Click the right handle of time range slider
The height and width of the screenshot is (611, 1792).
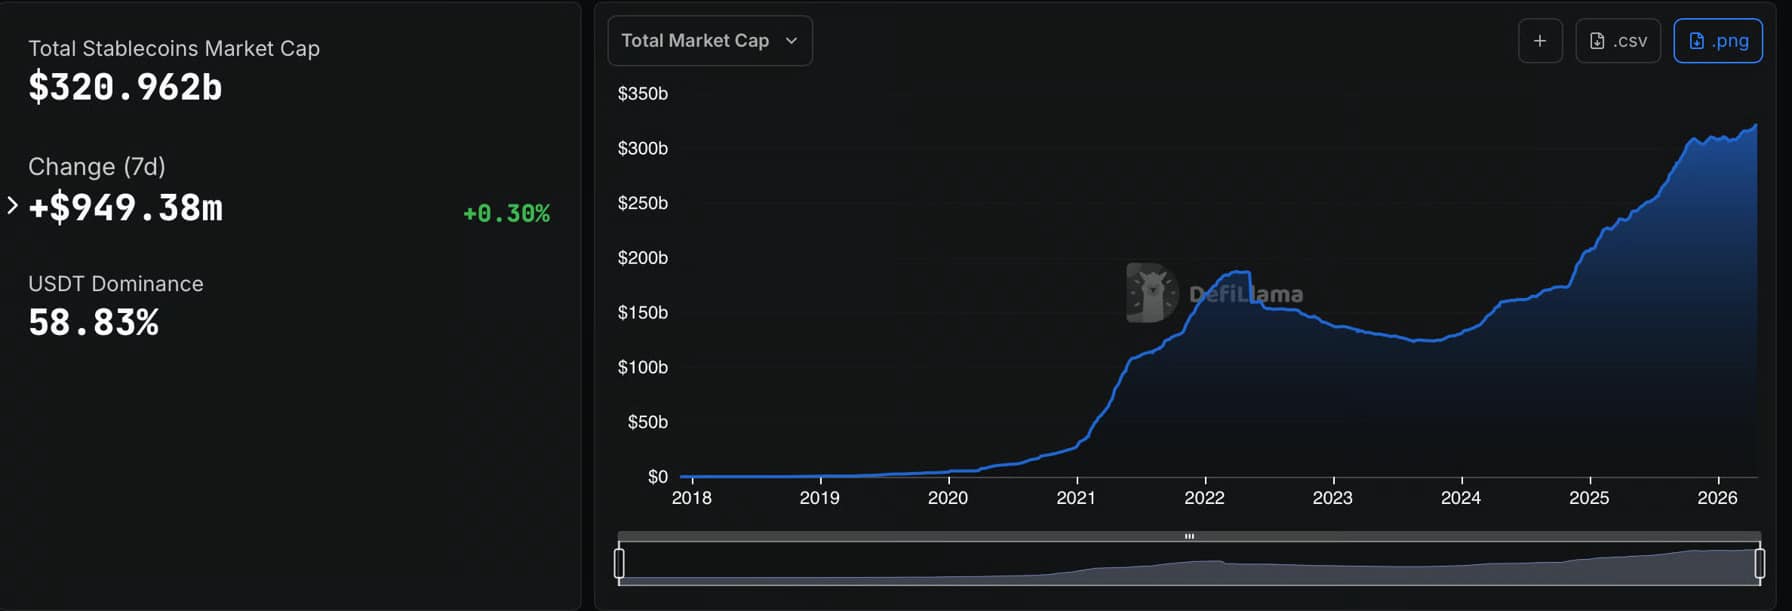coord(1759,564)
